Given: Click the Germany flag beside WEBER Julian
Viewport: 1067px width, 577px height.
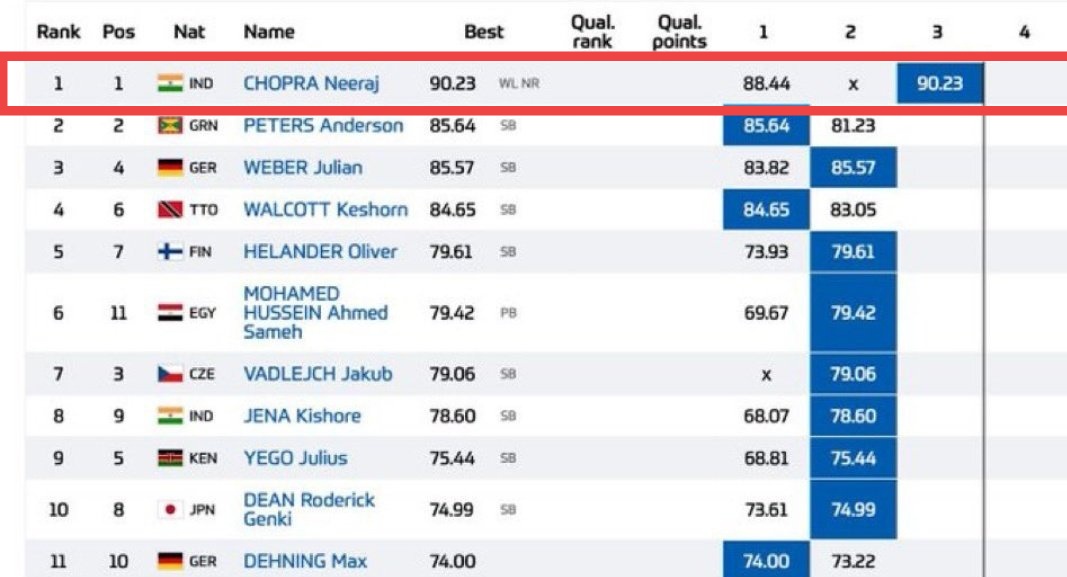Looking at the screenshot, I should pyautogui.click(x=170, y=168).
